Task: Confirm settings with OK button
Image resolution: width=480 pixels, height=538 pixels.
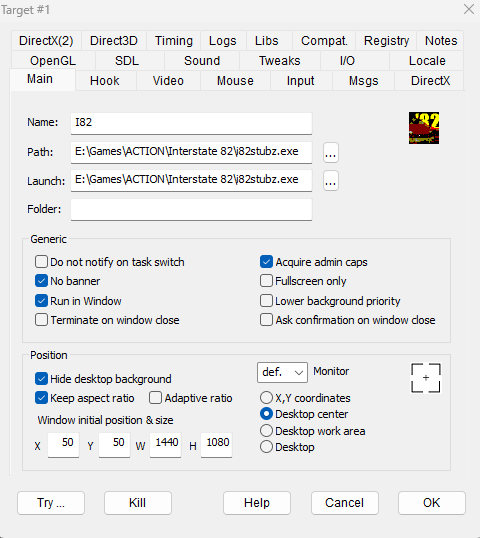Action: 432,503
